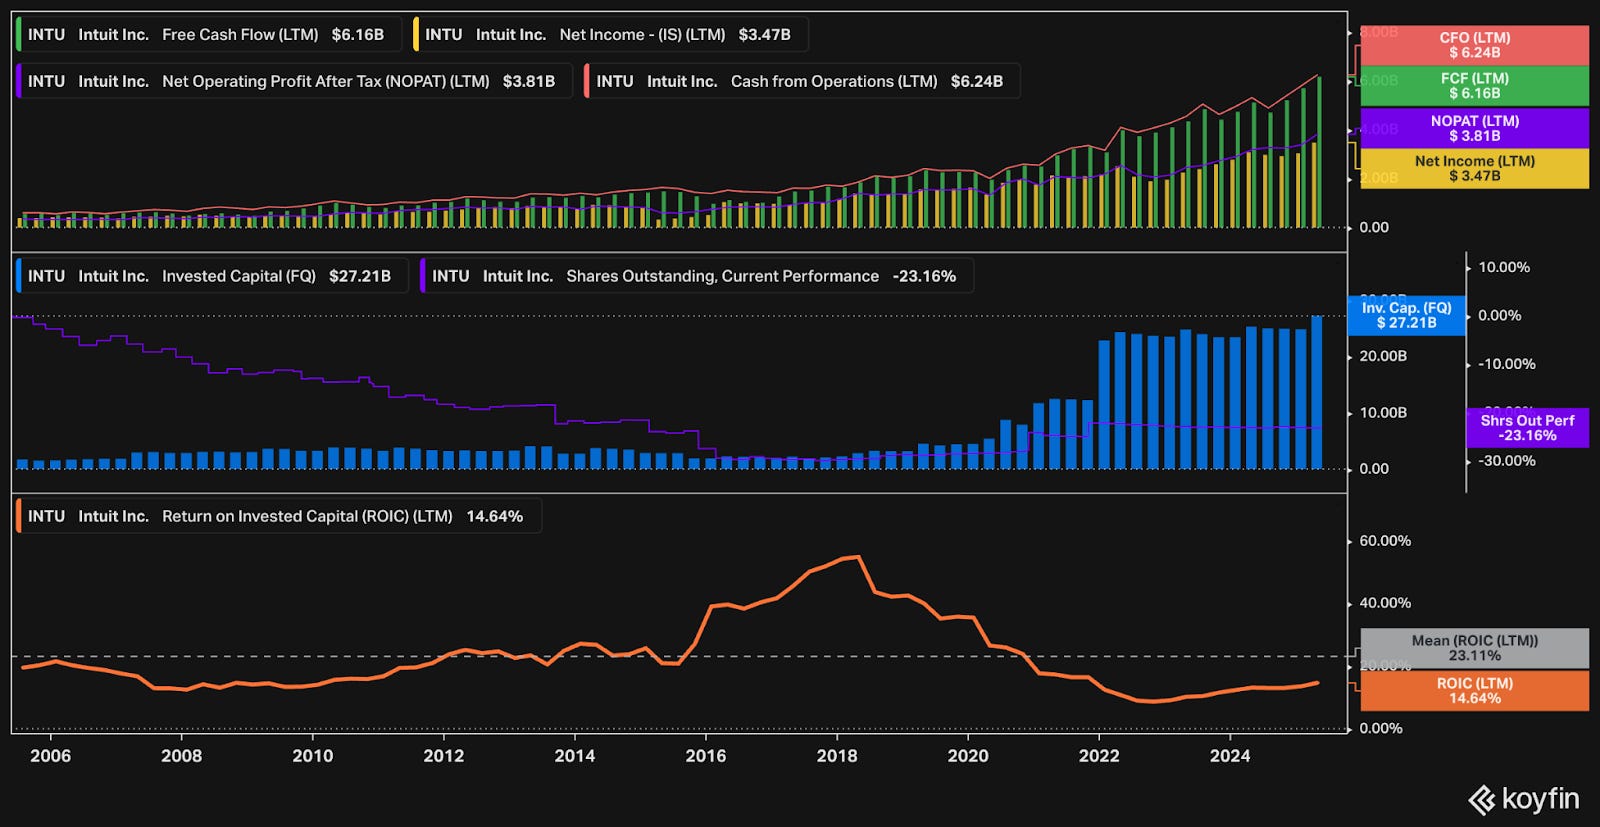Viewport: 1600px width, 827px height.
Task: Click the 2012 label on the time axis
Action: tap(443, 755)
